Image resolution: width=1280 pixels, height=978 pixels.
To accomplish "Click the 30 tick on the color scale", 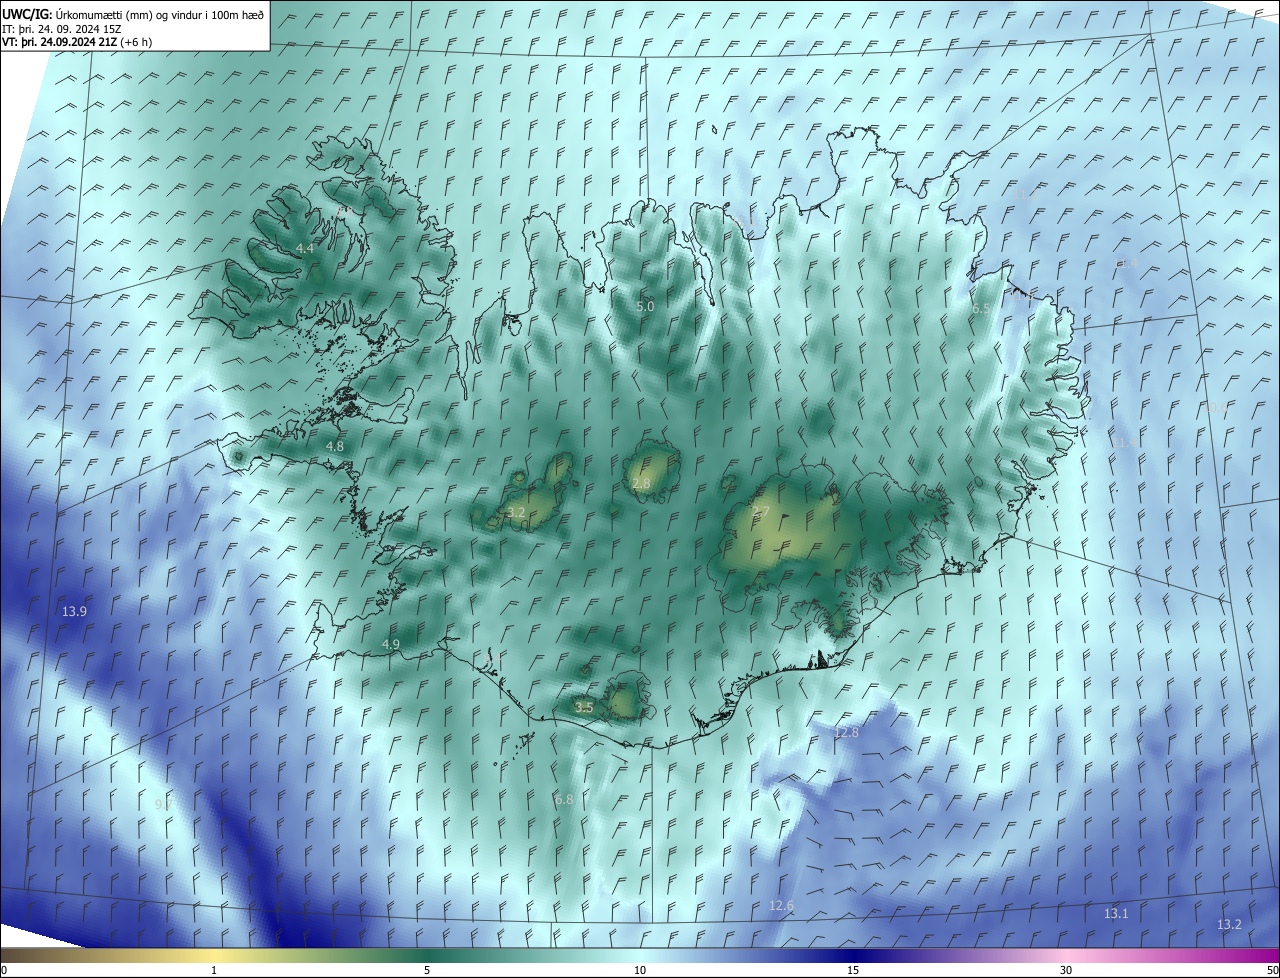I will point(1066,970).
